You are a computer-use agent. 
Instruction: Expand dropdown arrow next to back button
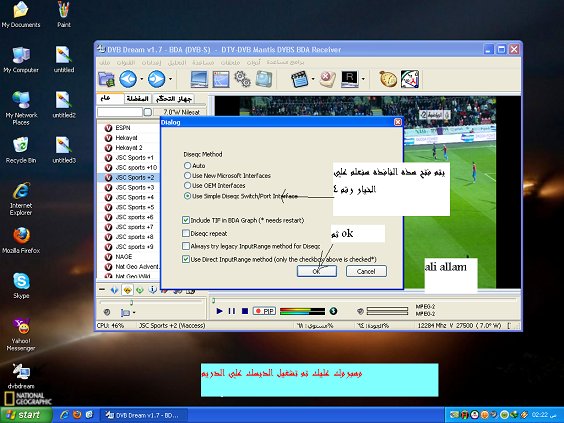pos(142,79)
